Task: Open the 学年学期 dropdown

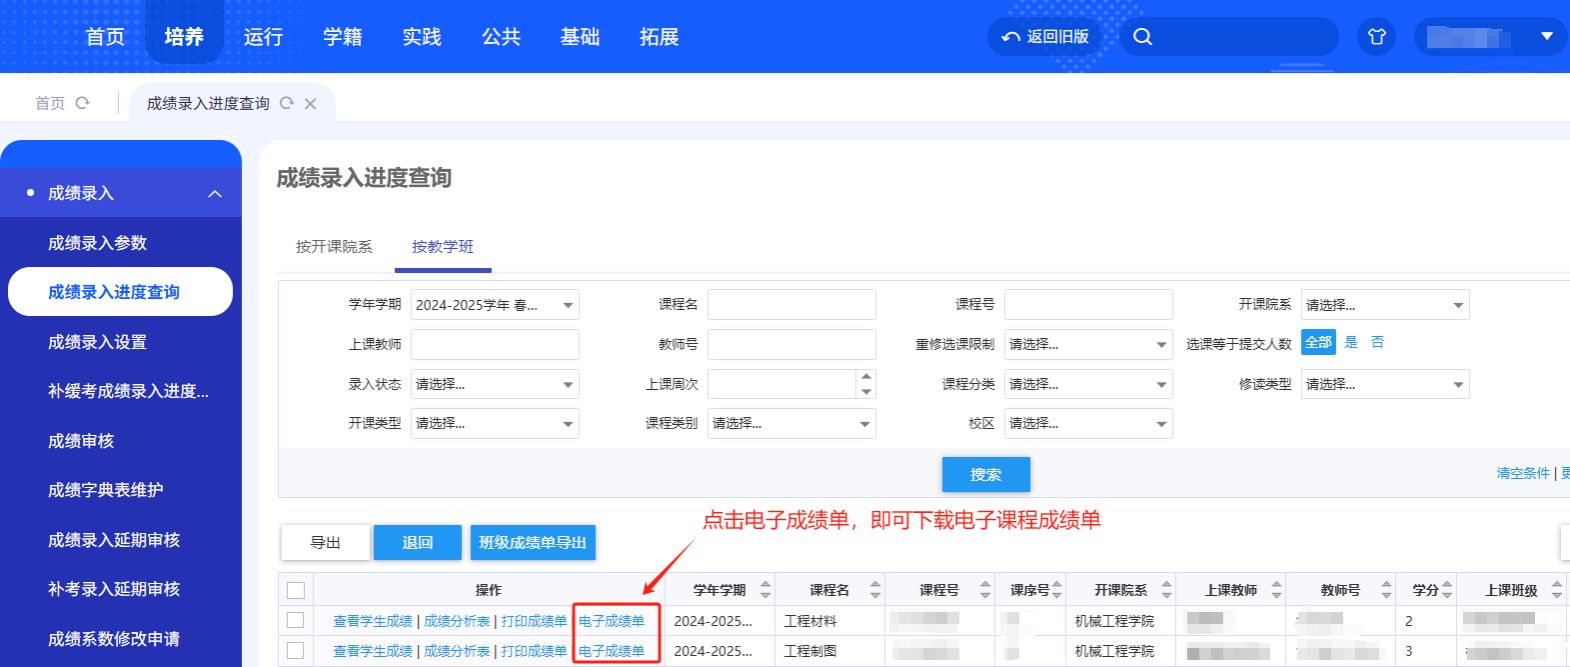Action: click(495, 305)
